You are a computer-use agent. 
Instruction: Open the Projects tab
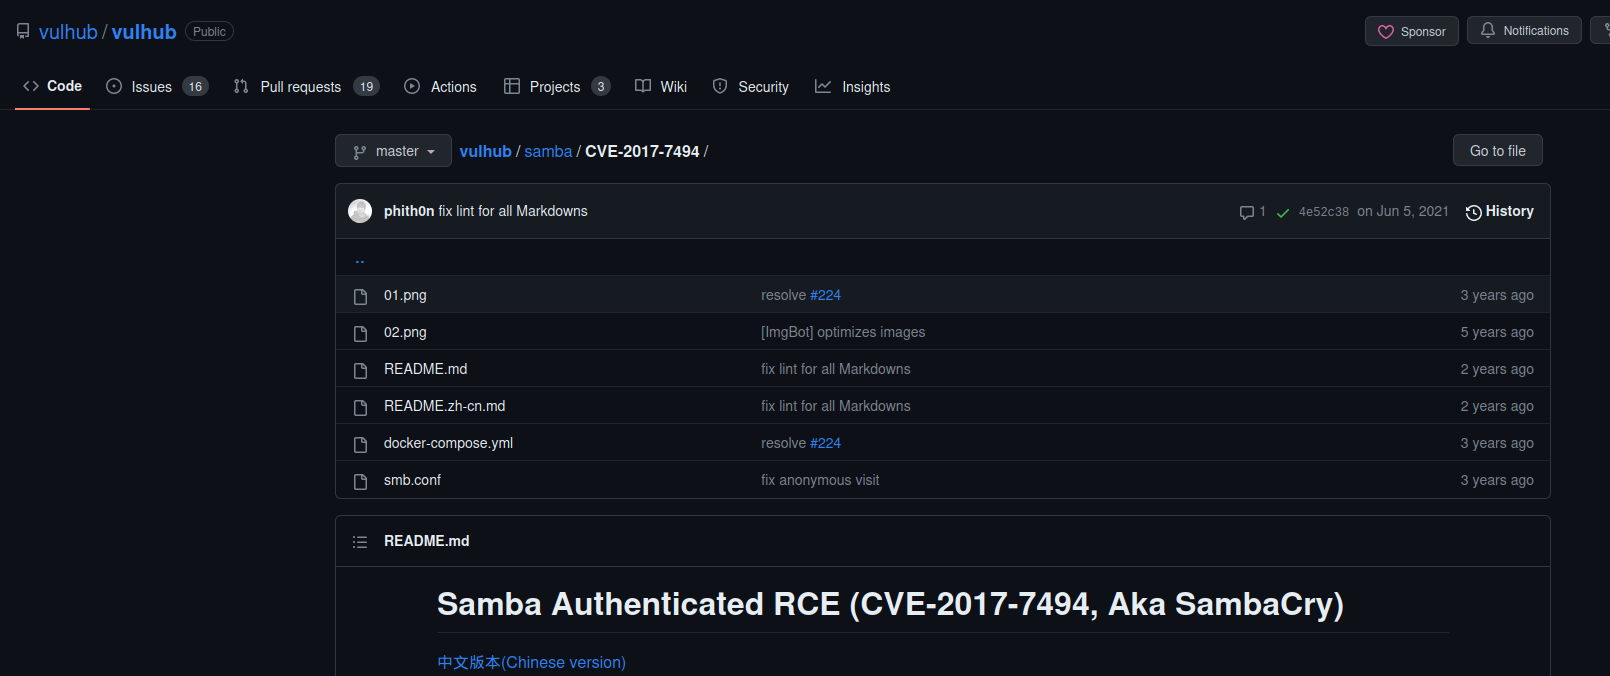pyautogui.click(x=557, y=87)
